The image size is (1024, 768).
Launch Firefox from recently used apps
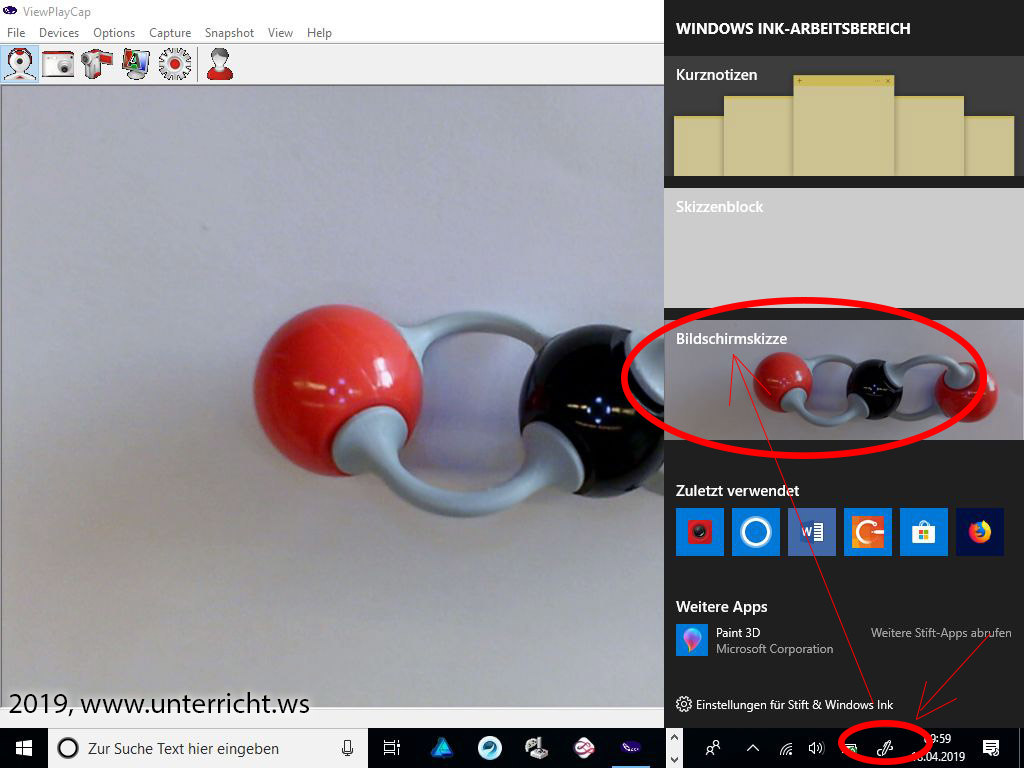(979, 532)
